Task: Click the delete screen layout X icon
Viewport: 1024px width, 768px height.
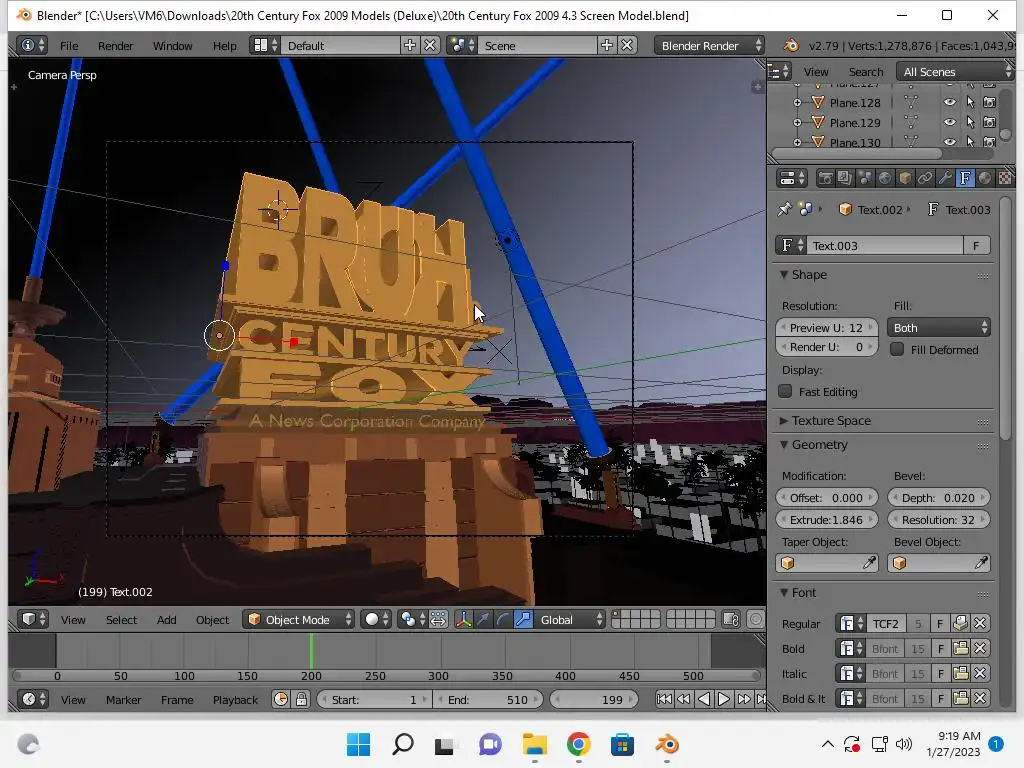Action: [430, 45]
